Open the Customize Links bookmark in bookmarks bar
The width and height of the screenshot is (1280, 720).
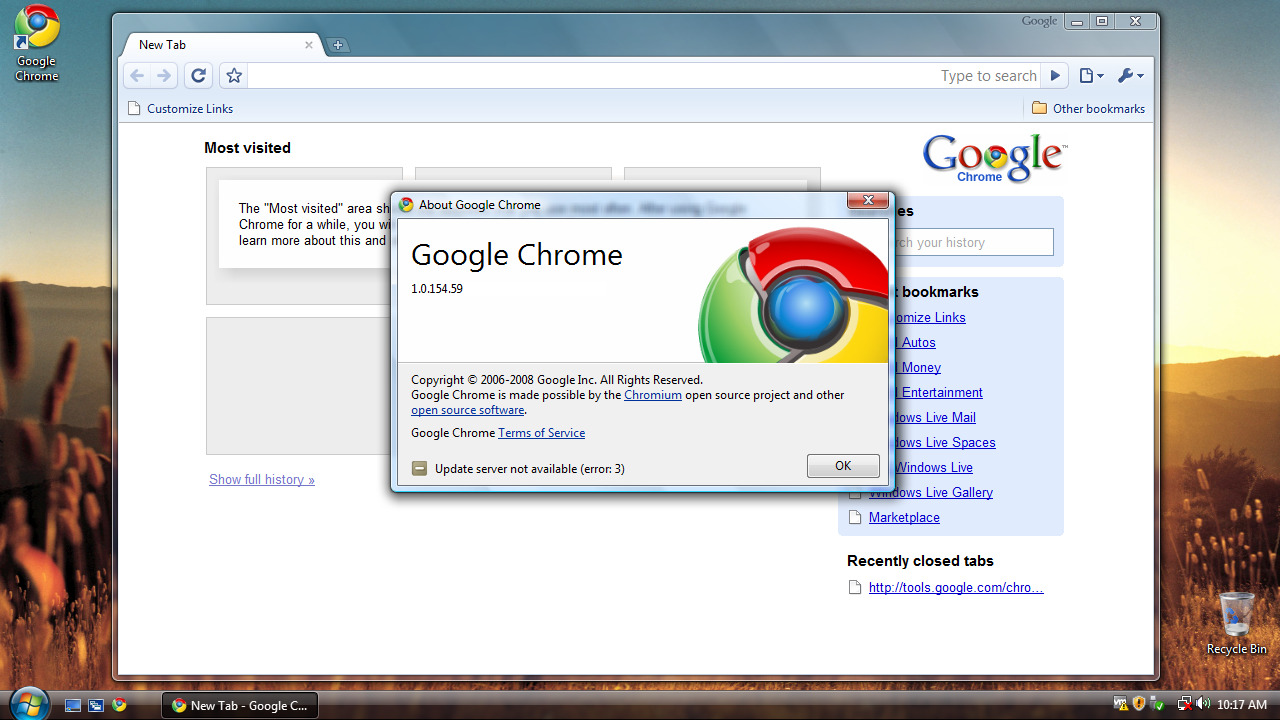[x=180, y=109]
